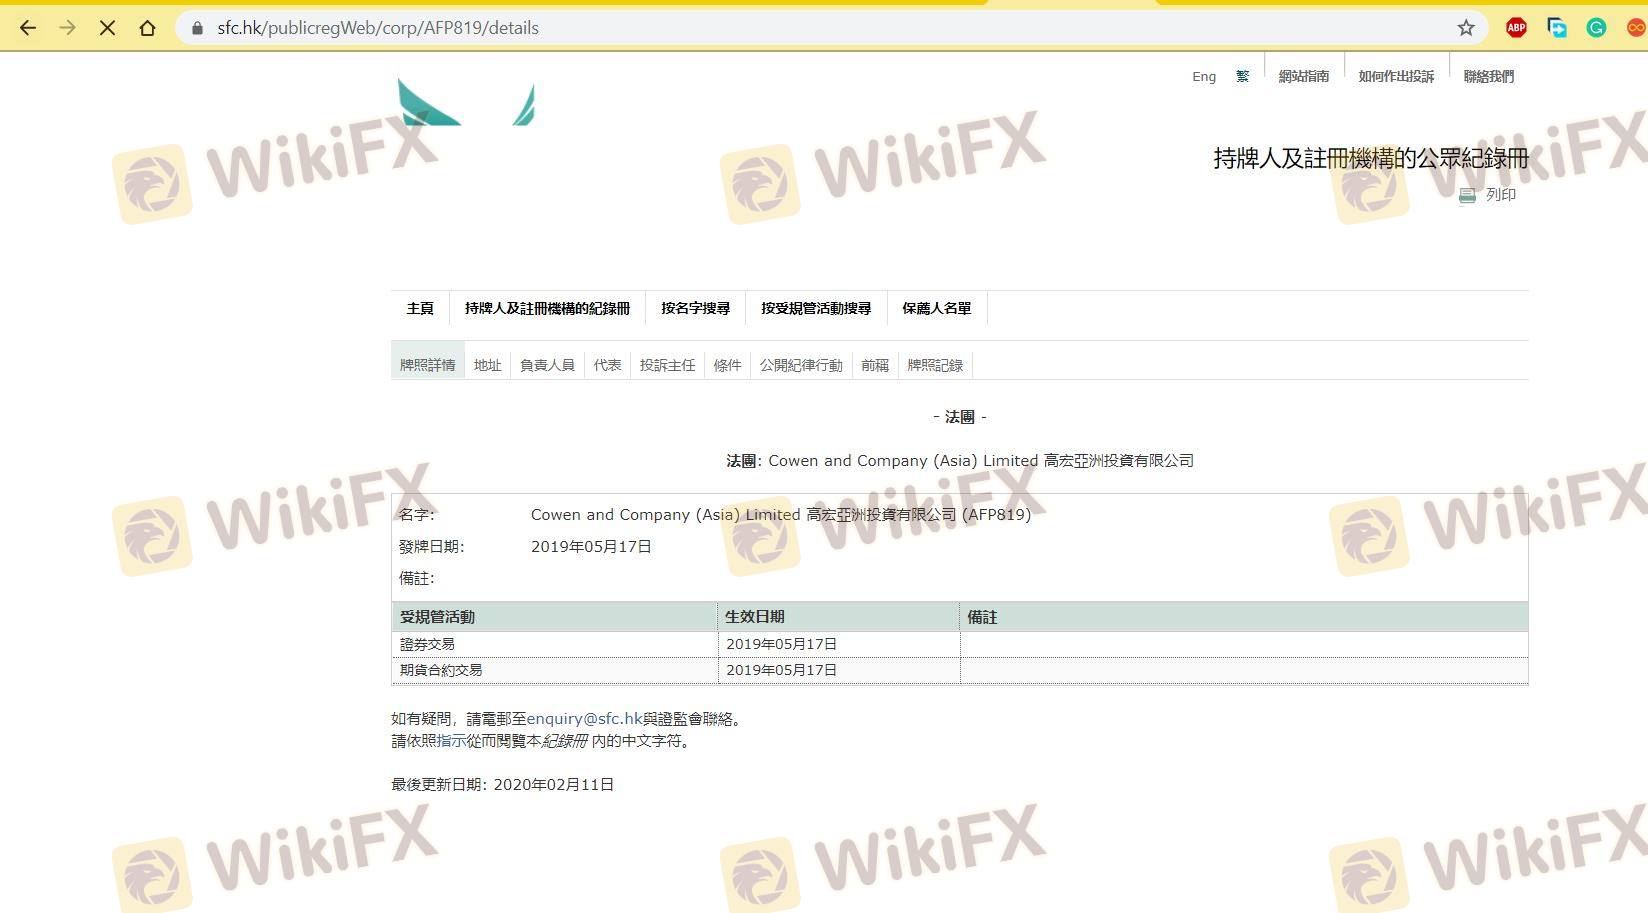The image size is (1648, 913).
Task: Open 保薦人名單 menu item
Action: [937, 308]
